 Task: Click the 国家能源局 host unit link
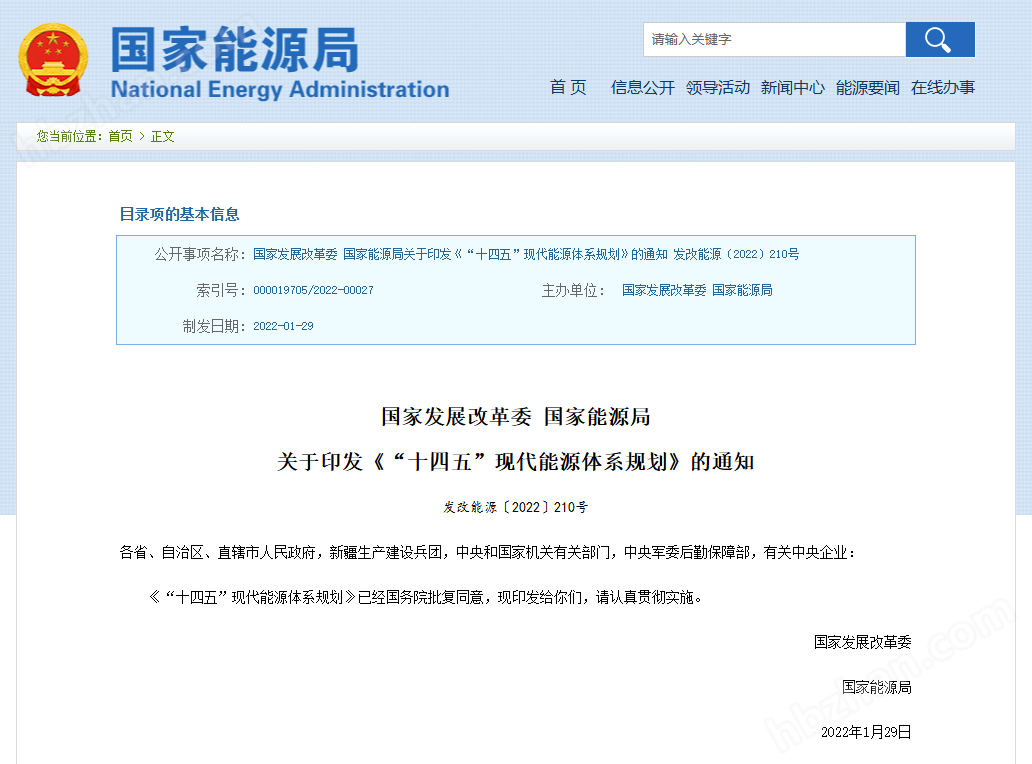(x=742, y=290)
